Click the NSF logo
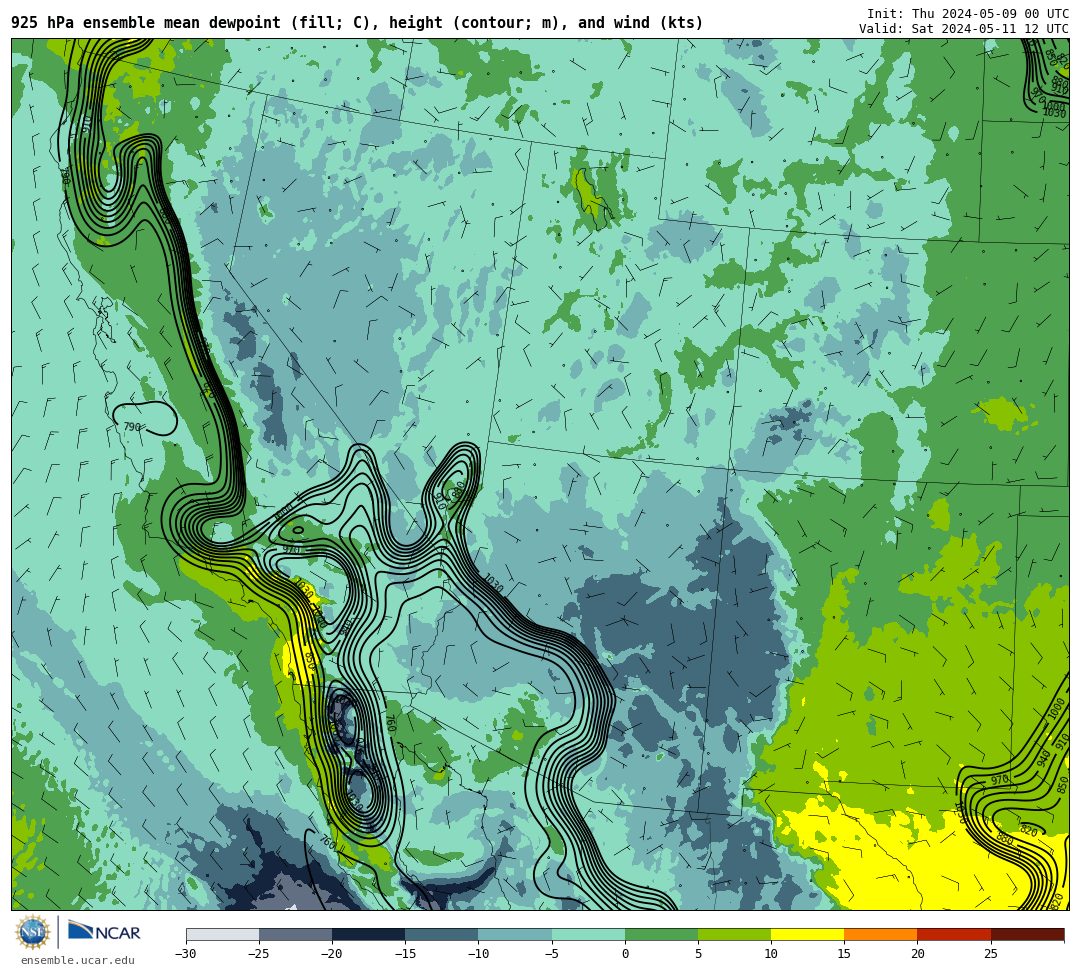This screenshot has height=973, width=1080. pos(32,933)
